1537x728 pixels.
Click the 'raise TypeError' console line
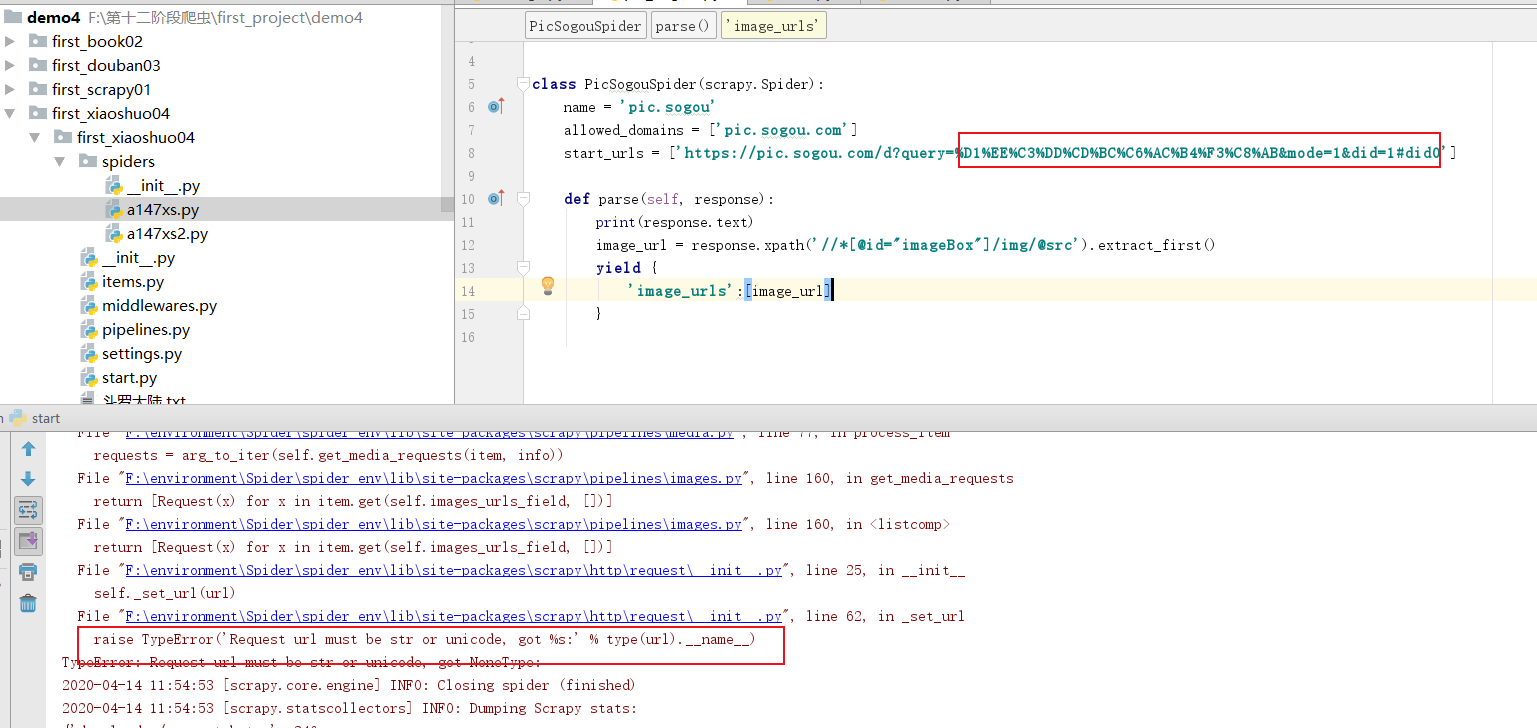click(424, 639)
